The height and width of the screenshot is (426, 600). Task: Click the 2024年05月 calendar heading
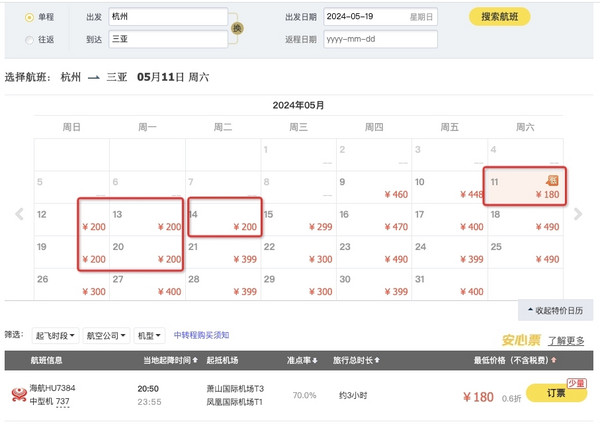click(298, 105)
